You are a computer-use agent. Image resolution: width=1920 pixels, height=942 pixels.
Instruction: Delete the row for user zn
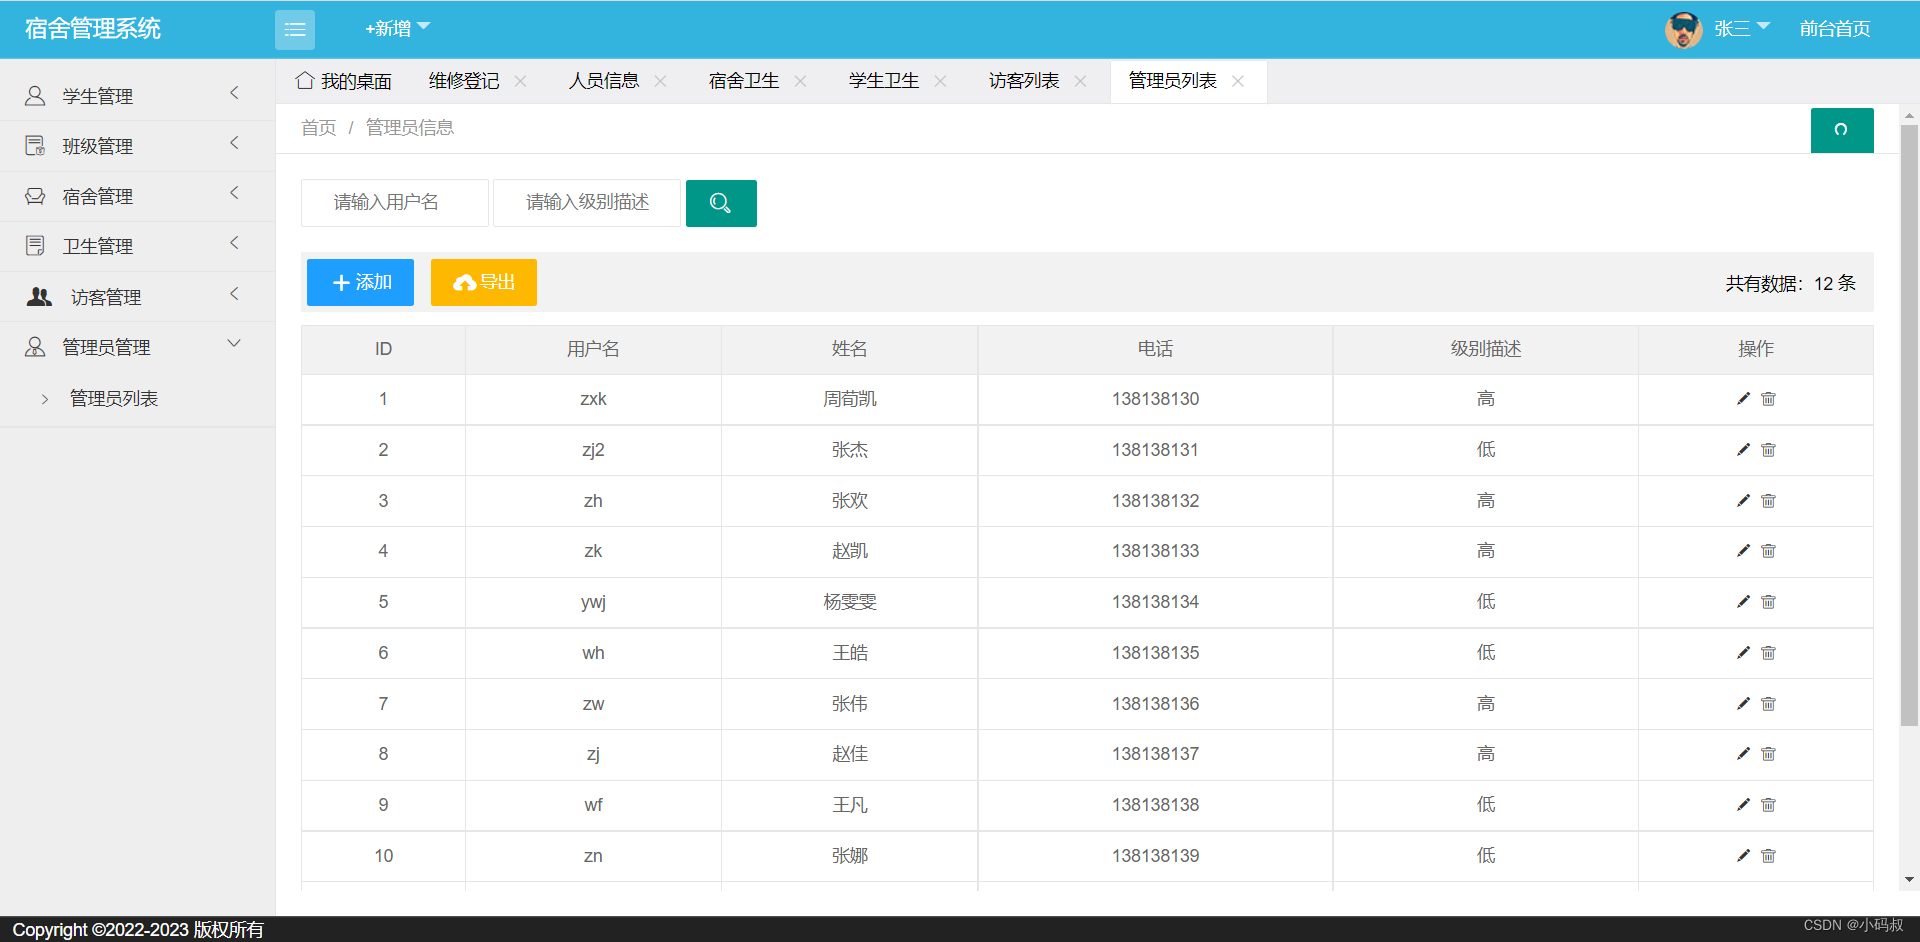click(1768, 856)
